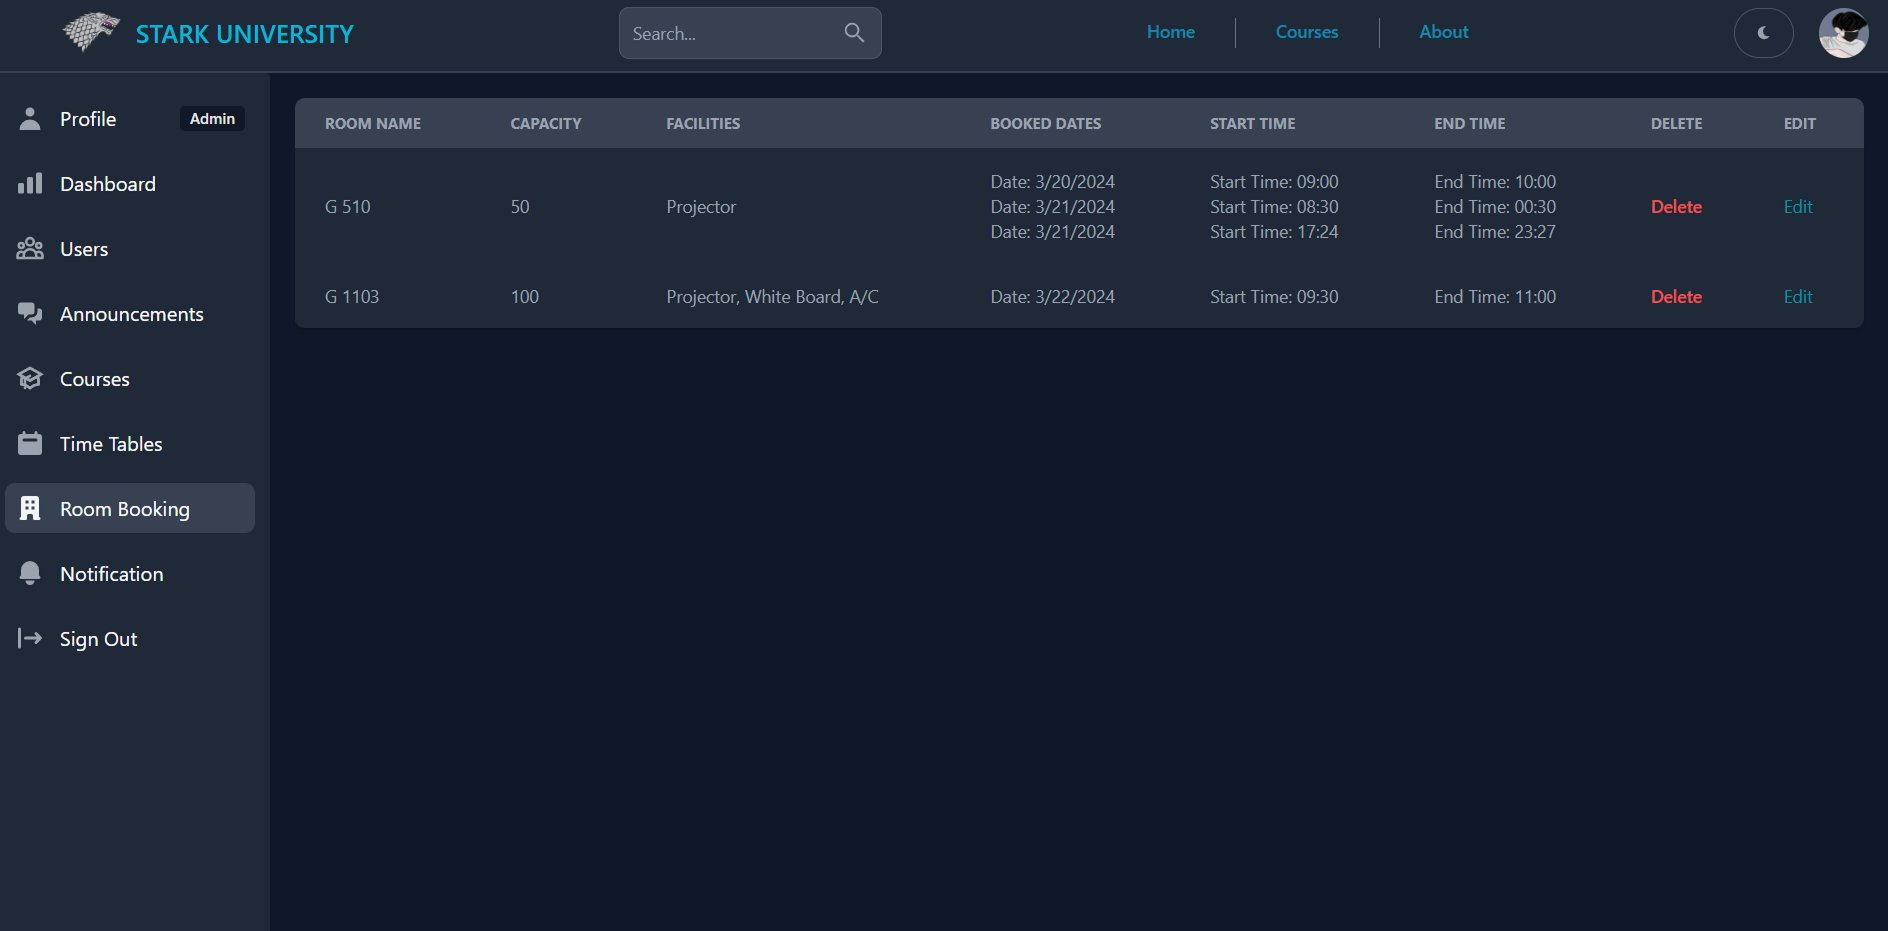Delete the G 510 room booking
Image resolution: width=1888 pixels, height=931 pixels.
(x=1676, y=206)
